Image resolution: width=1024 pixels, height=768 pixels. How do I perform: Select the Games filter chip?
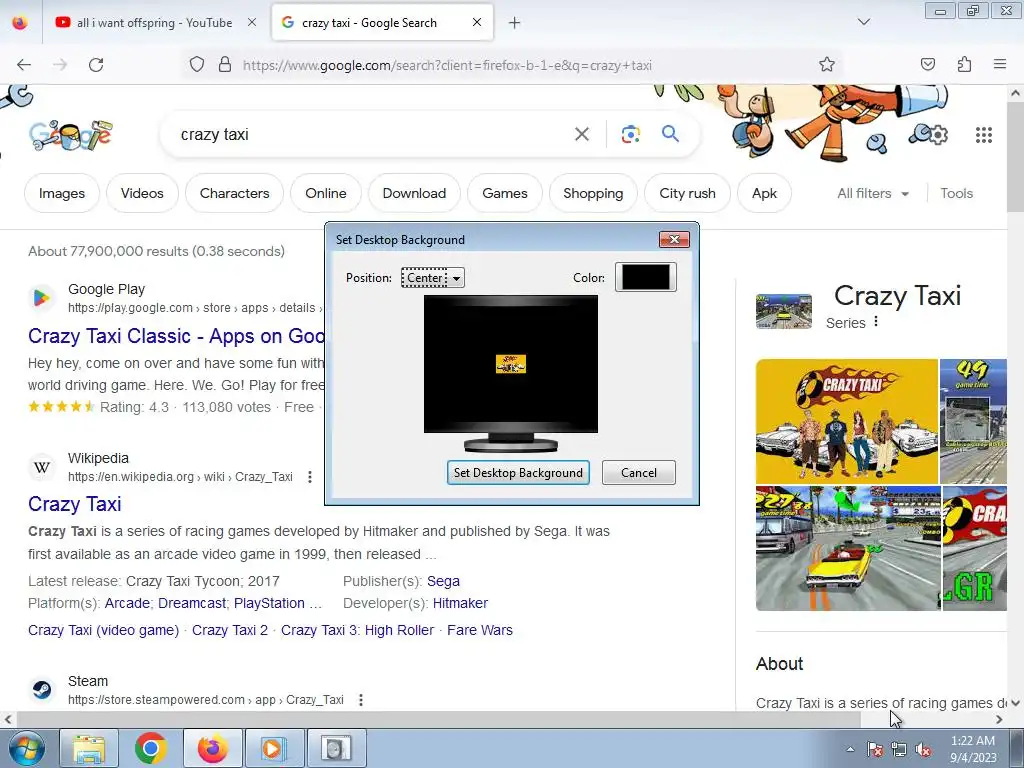tap(505, 193)
